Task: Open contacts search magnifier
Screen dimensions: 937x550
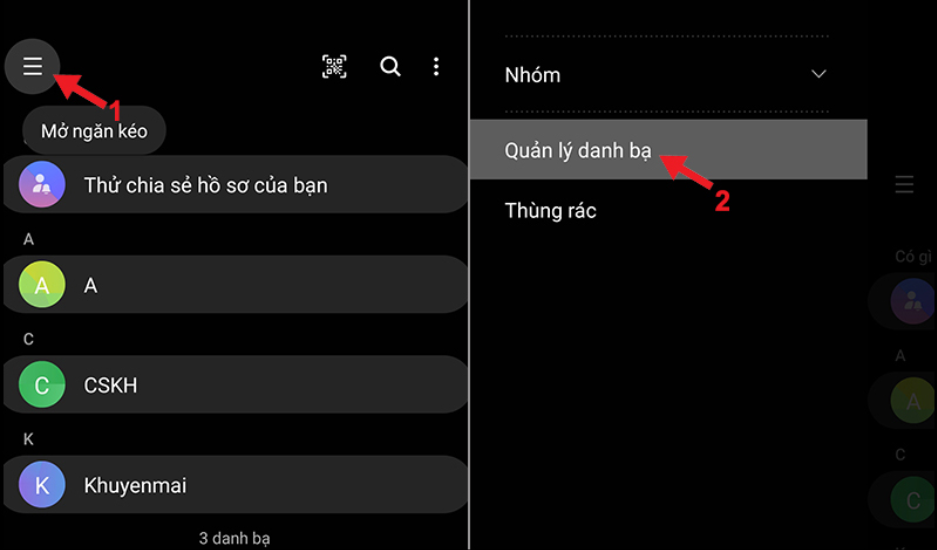Action: tap(390, 66)
